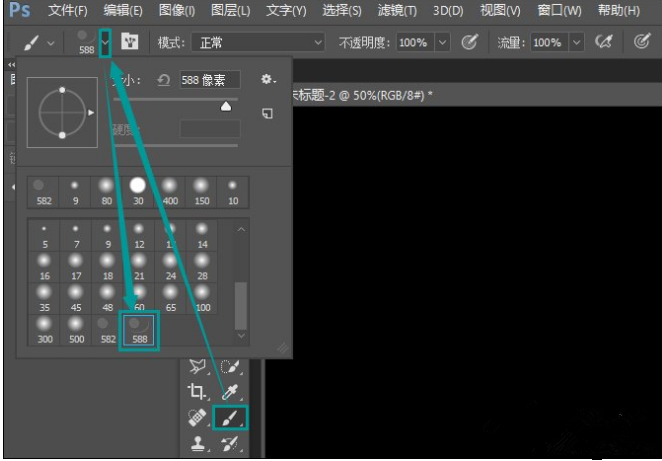Open the 滤镜(T) menu
This screenshot has width=662, height=461.
[x=397, y=11]
